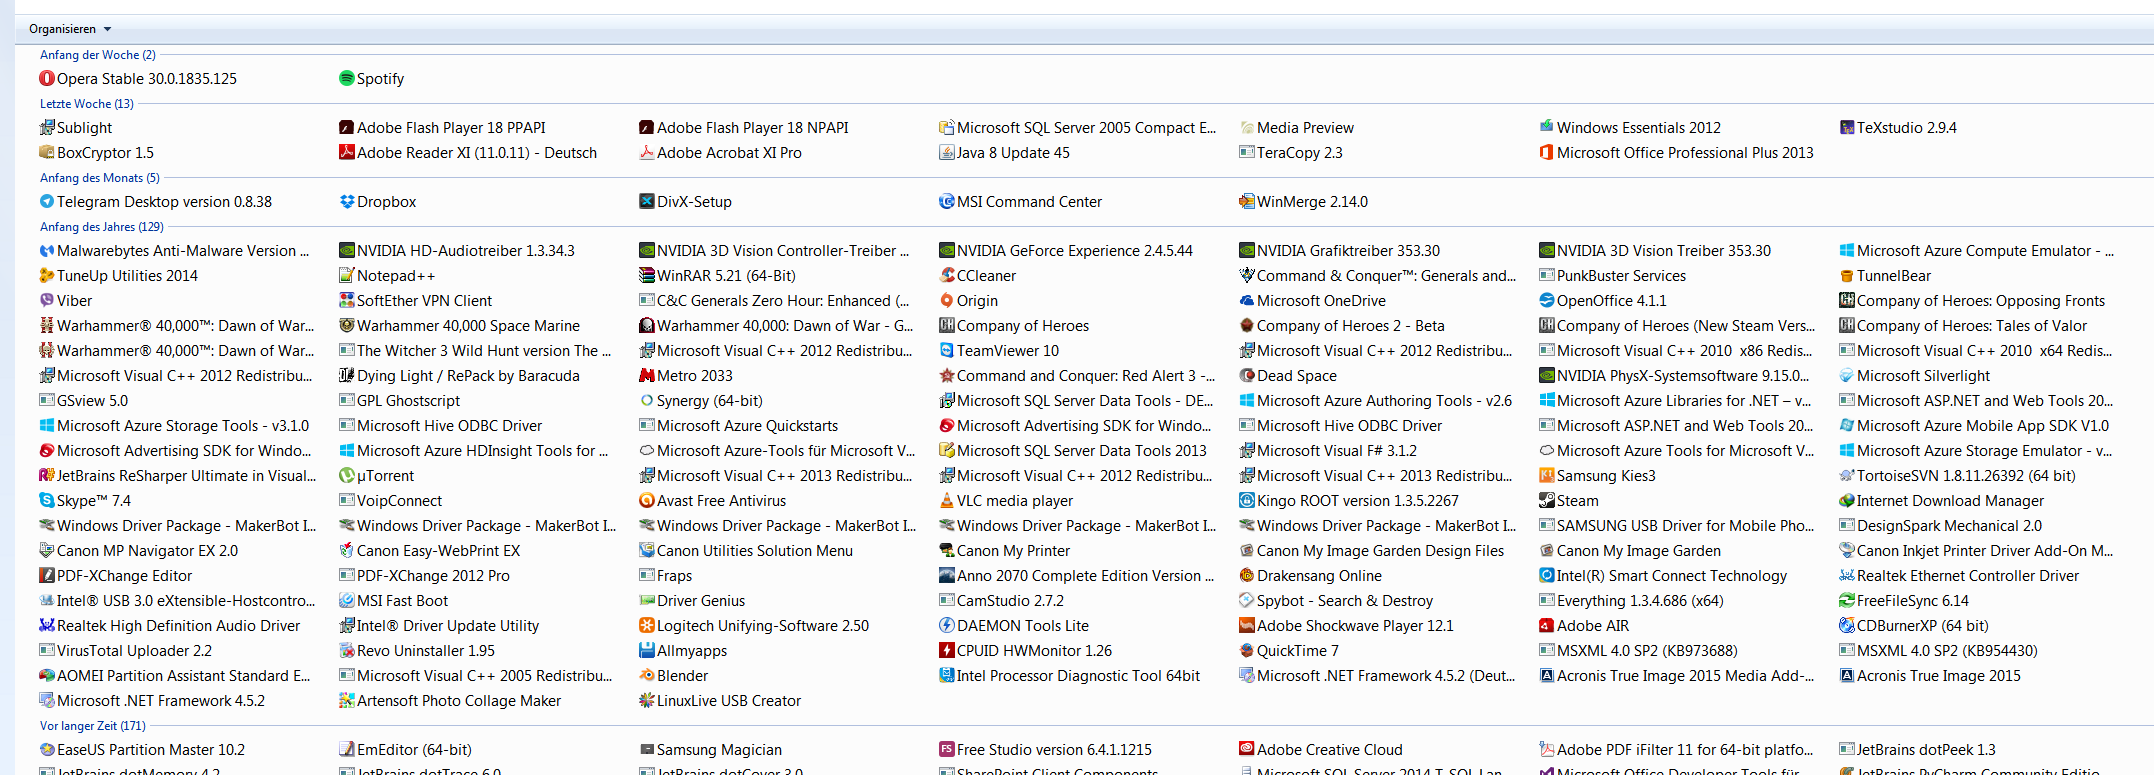Click the µTorrent icon
The width and height of the screenshot is (2154, 775).
(347, 475)
